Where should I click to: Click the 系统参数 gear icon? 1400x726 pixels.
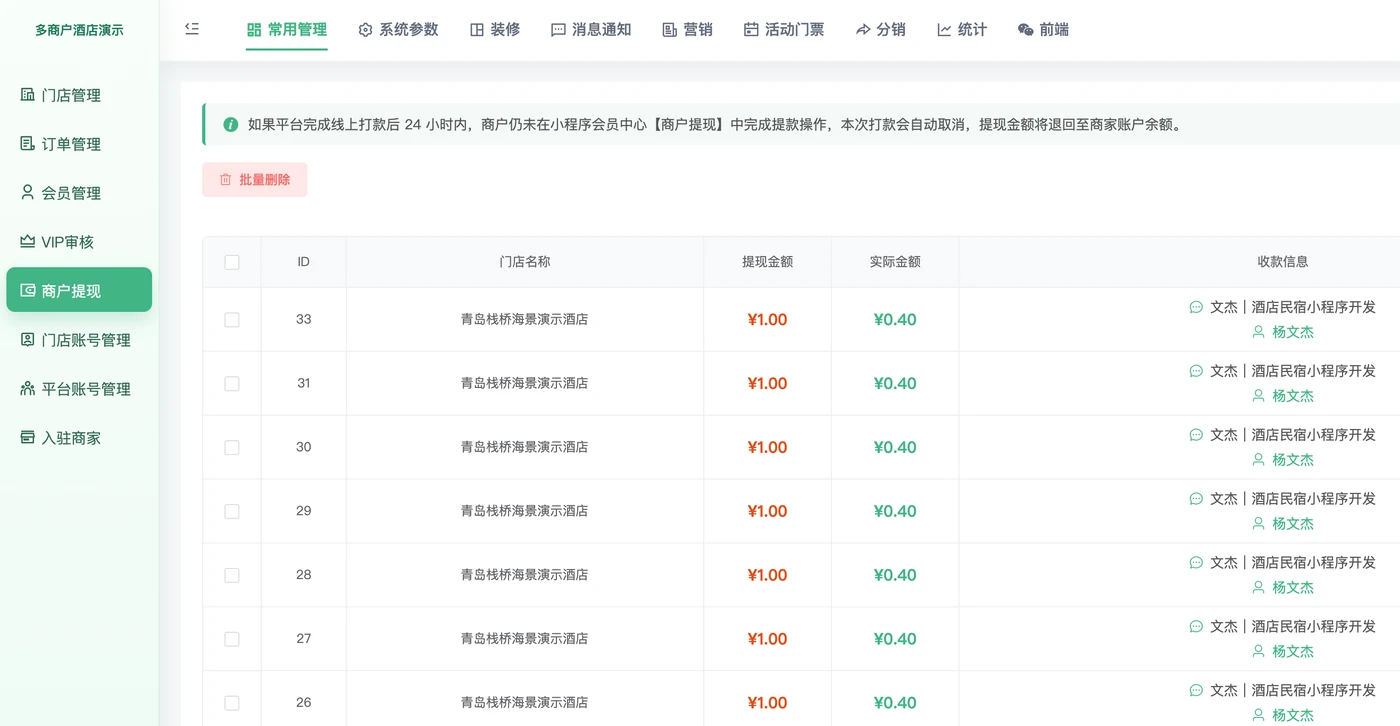coord(365,30)
